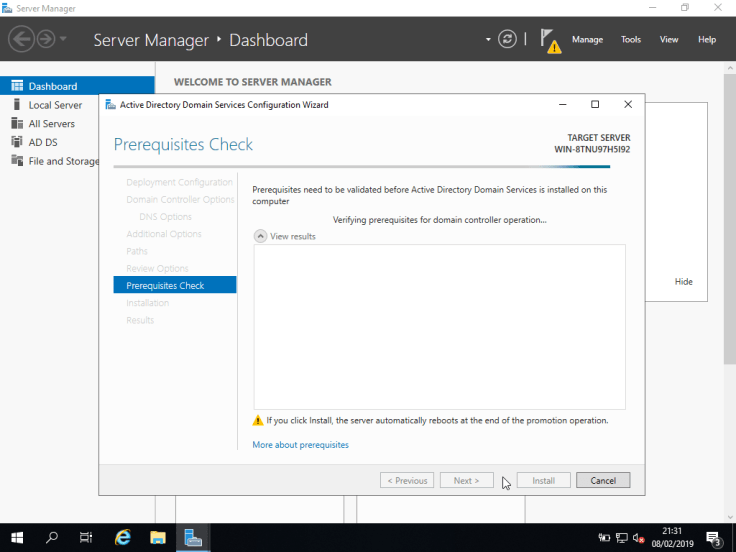The height and width of the screenshot is (552, 736).
Task: Open the More about prerequisites link
Action: click(300, 445)
